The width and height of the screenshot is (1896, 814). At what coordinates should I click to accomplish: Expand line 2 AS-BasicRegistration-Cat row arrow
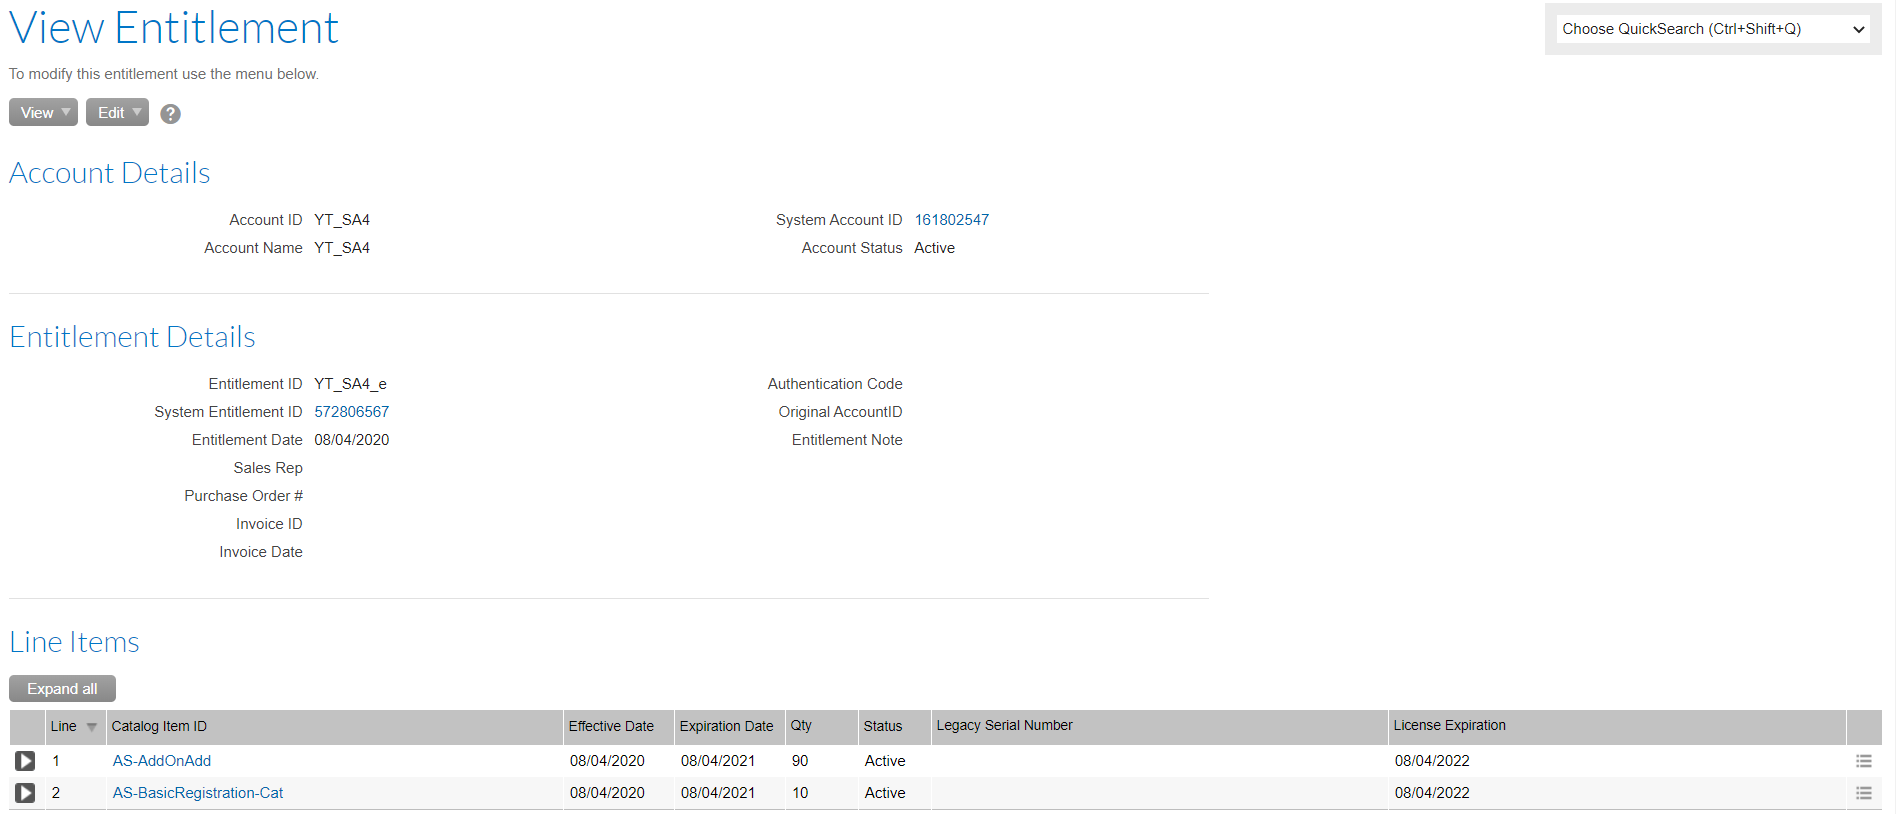[25, 793]
